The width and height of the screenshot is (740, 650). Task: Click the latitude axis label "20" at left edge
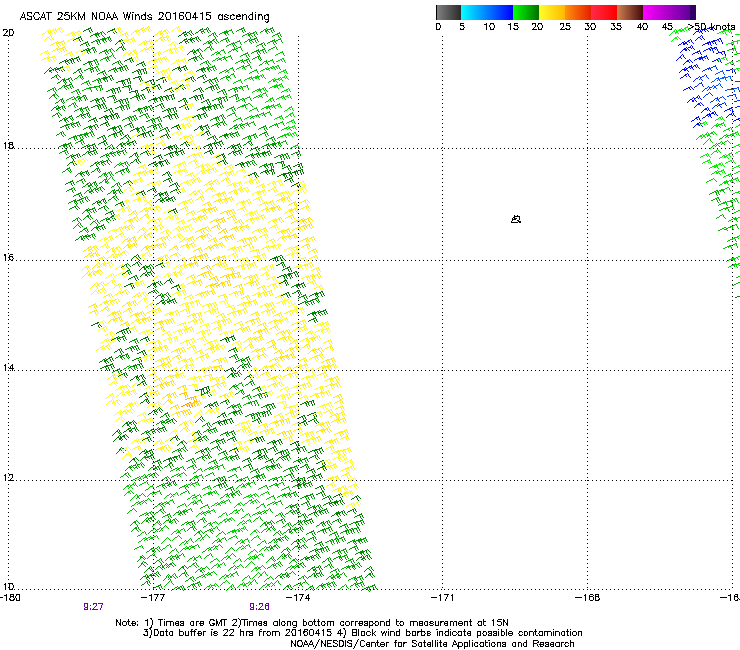8,33
